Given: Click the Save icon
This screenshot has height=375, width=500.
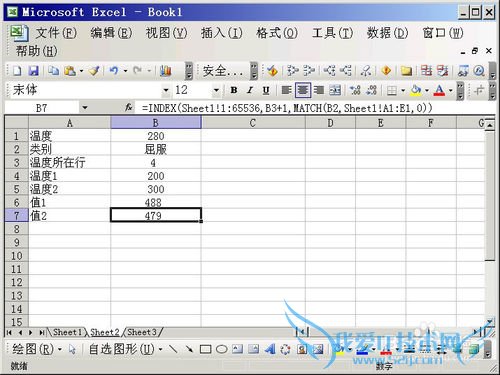Looking at the screenshot, I should click(x=33, y=71).
